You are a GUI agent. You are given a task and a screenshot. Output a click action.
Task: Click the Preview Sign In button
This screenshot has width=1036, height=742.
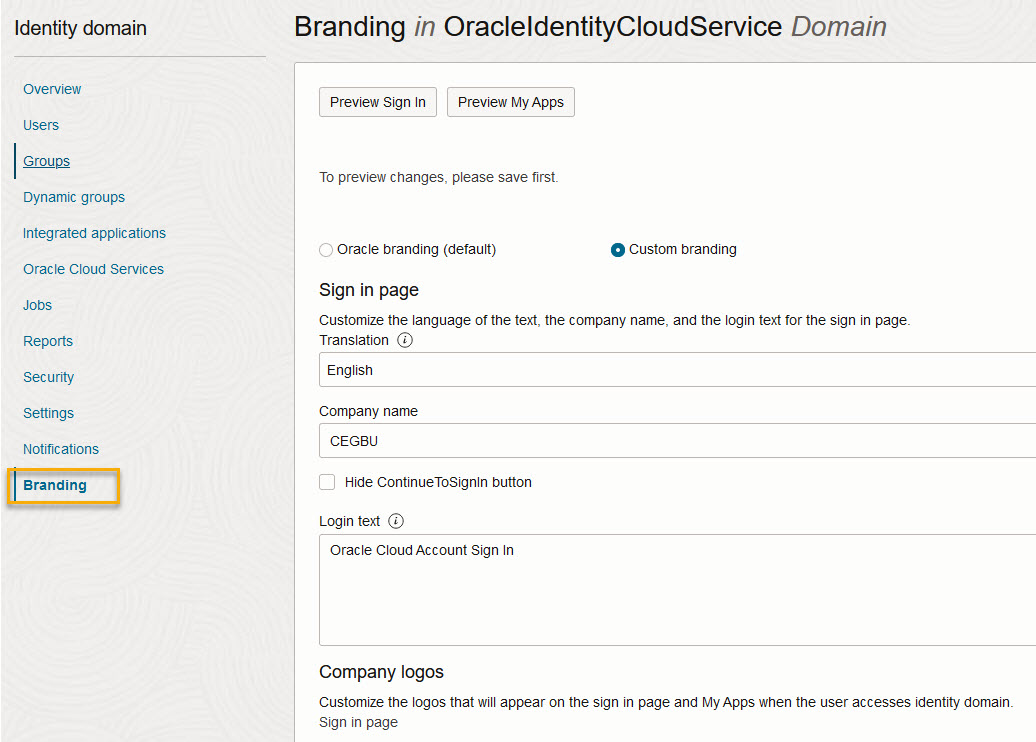[x=378, y=102]
